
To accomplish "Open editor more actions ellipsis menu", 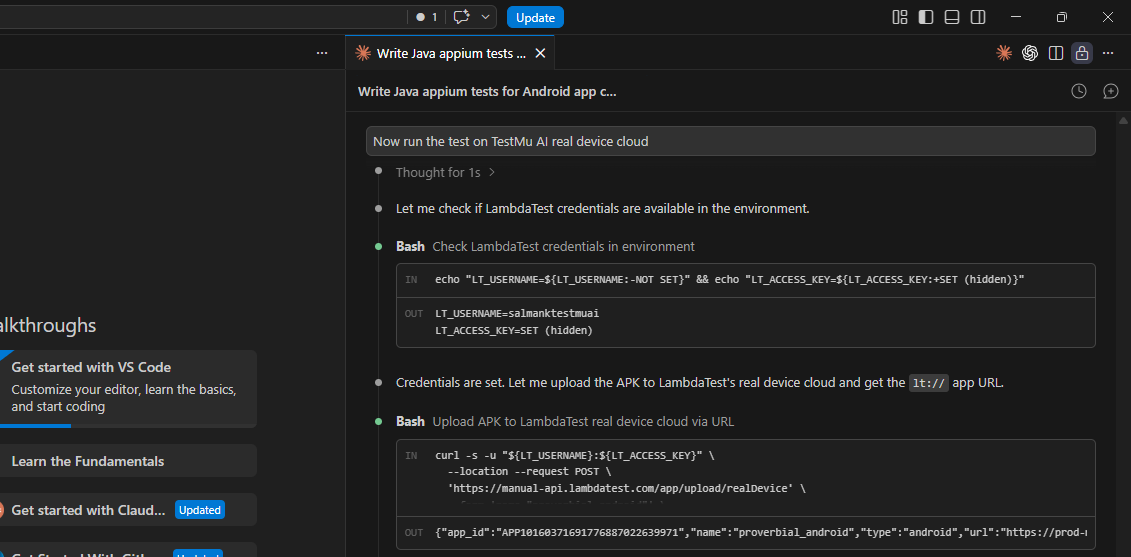I will click(x=1109, y=53).
